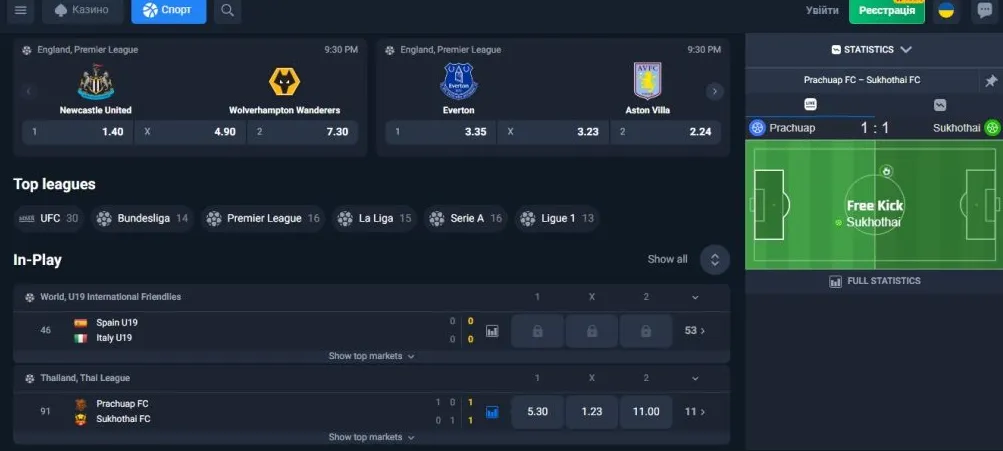
Task: Open the Serie A top league chip
Action: click(466, 219)
